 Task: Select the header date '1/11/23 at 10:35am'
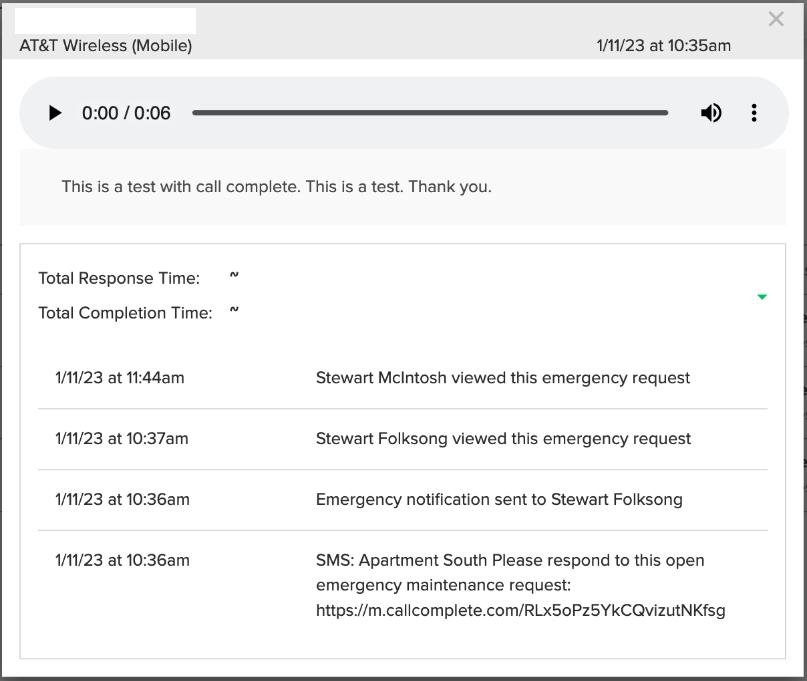click(x=663, y=46)
